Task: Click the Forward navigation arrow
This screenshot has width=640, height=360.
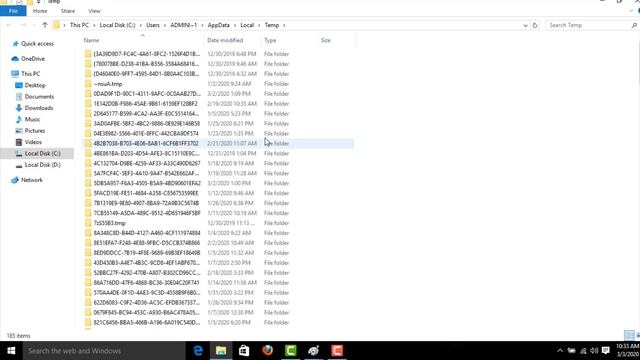Action: 23,25
